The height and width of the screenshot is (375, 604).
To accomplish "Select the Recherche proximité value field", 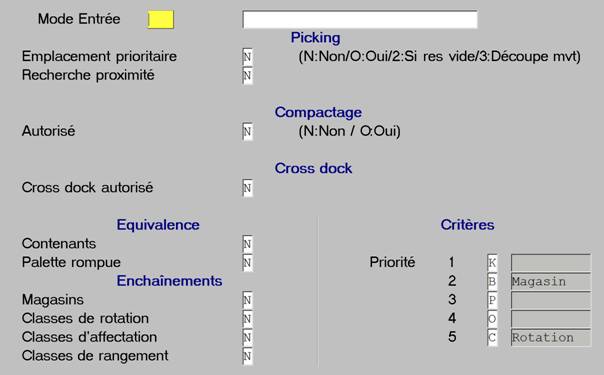I will [x=248, y=75].
